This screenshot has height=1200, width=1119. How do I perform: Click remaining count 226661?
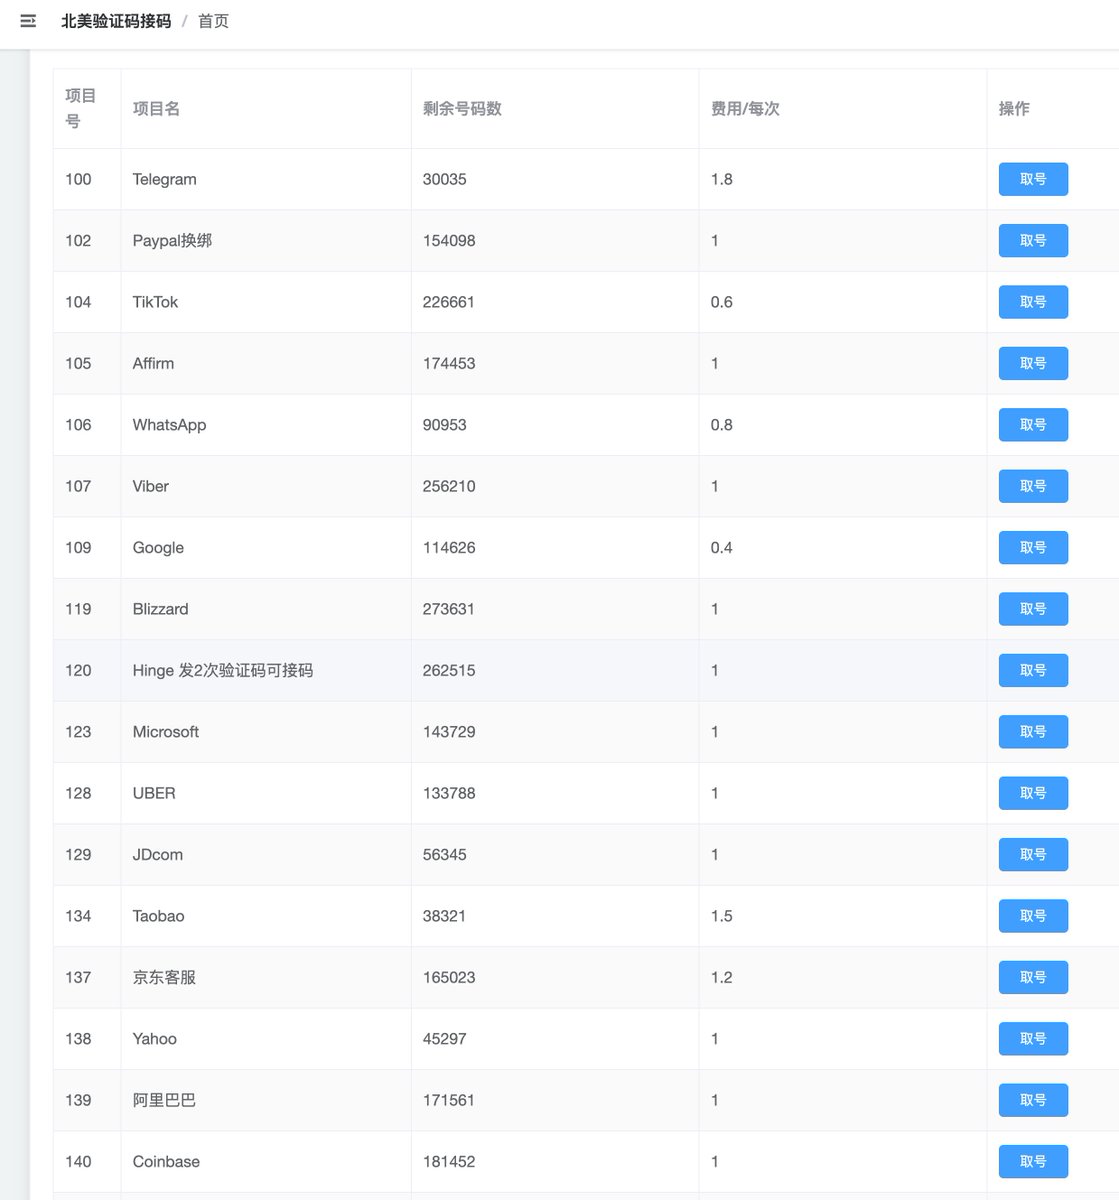(448, 302)
